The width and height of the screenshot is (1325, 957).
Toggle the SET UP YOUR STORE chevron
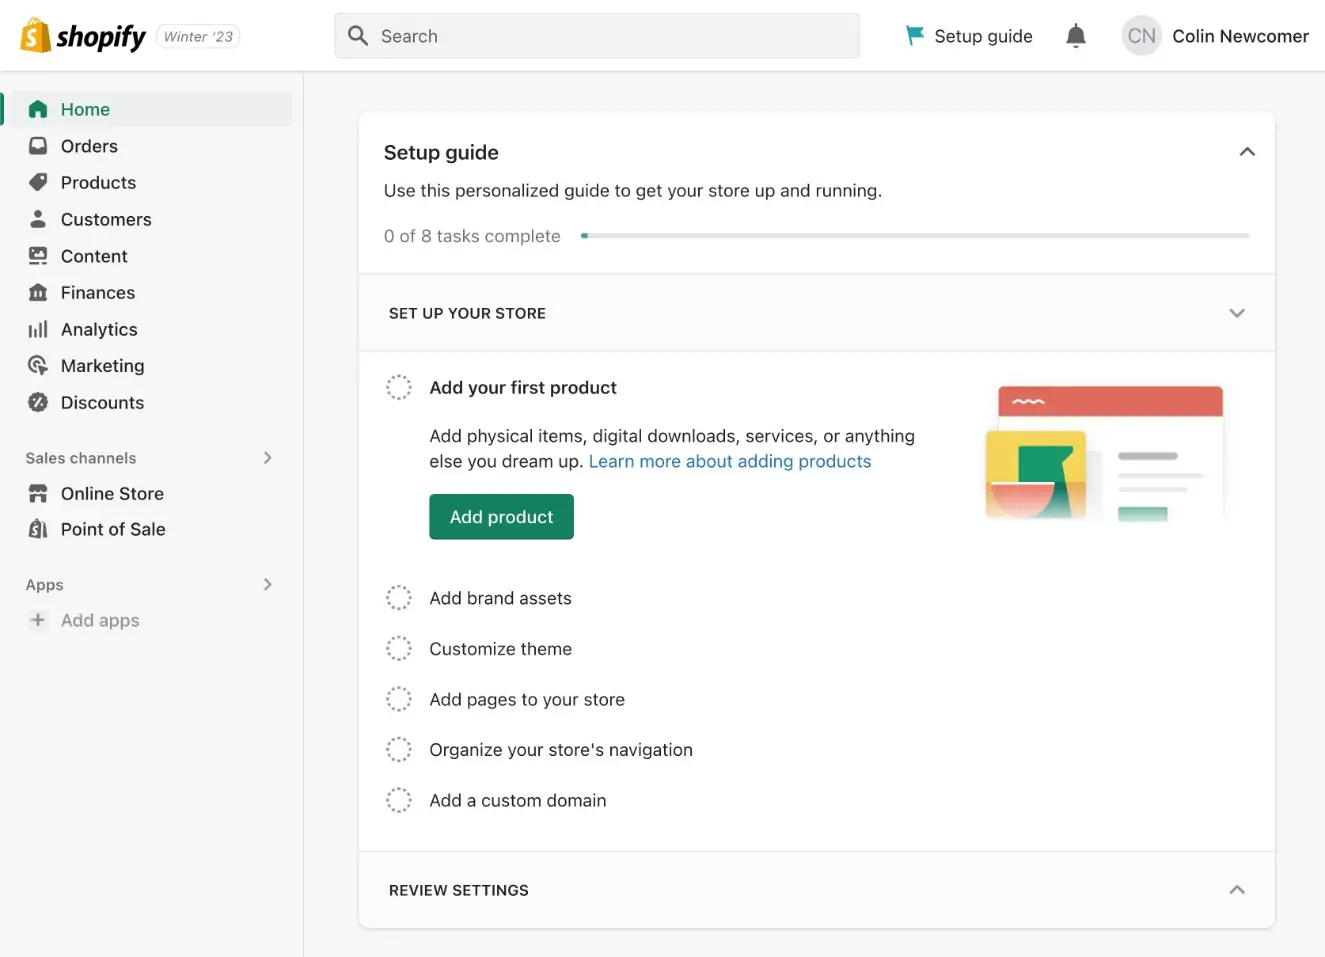(x=1237, y=313)
